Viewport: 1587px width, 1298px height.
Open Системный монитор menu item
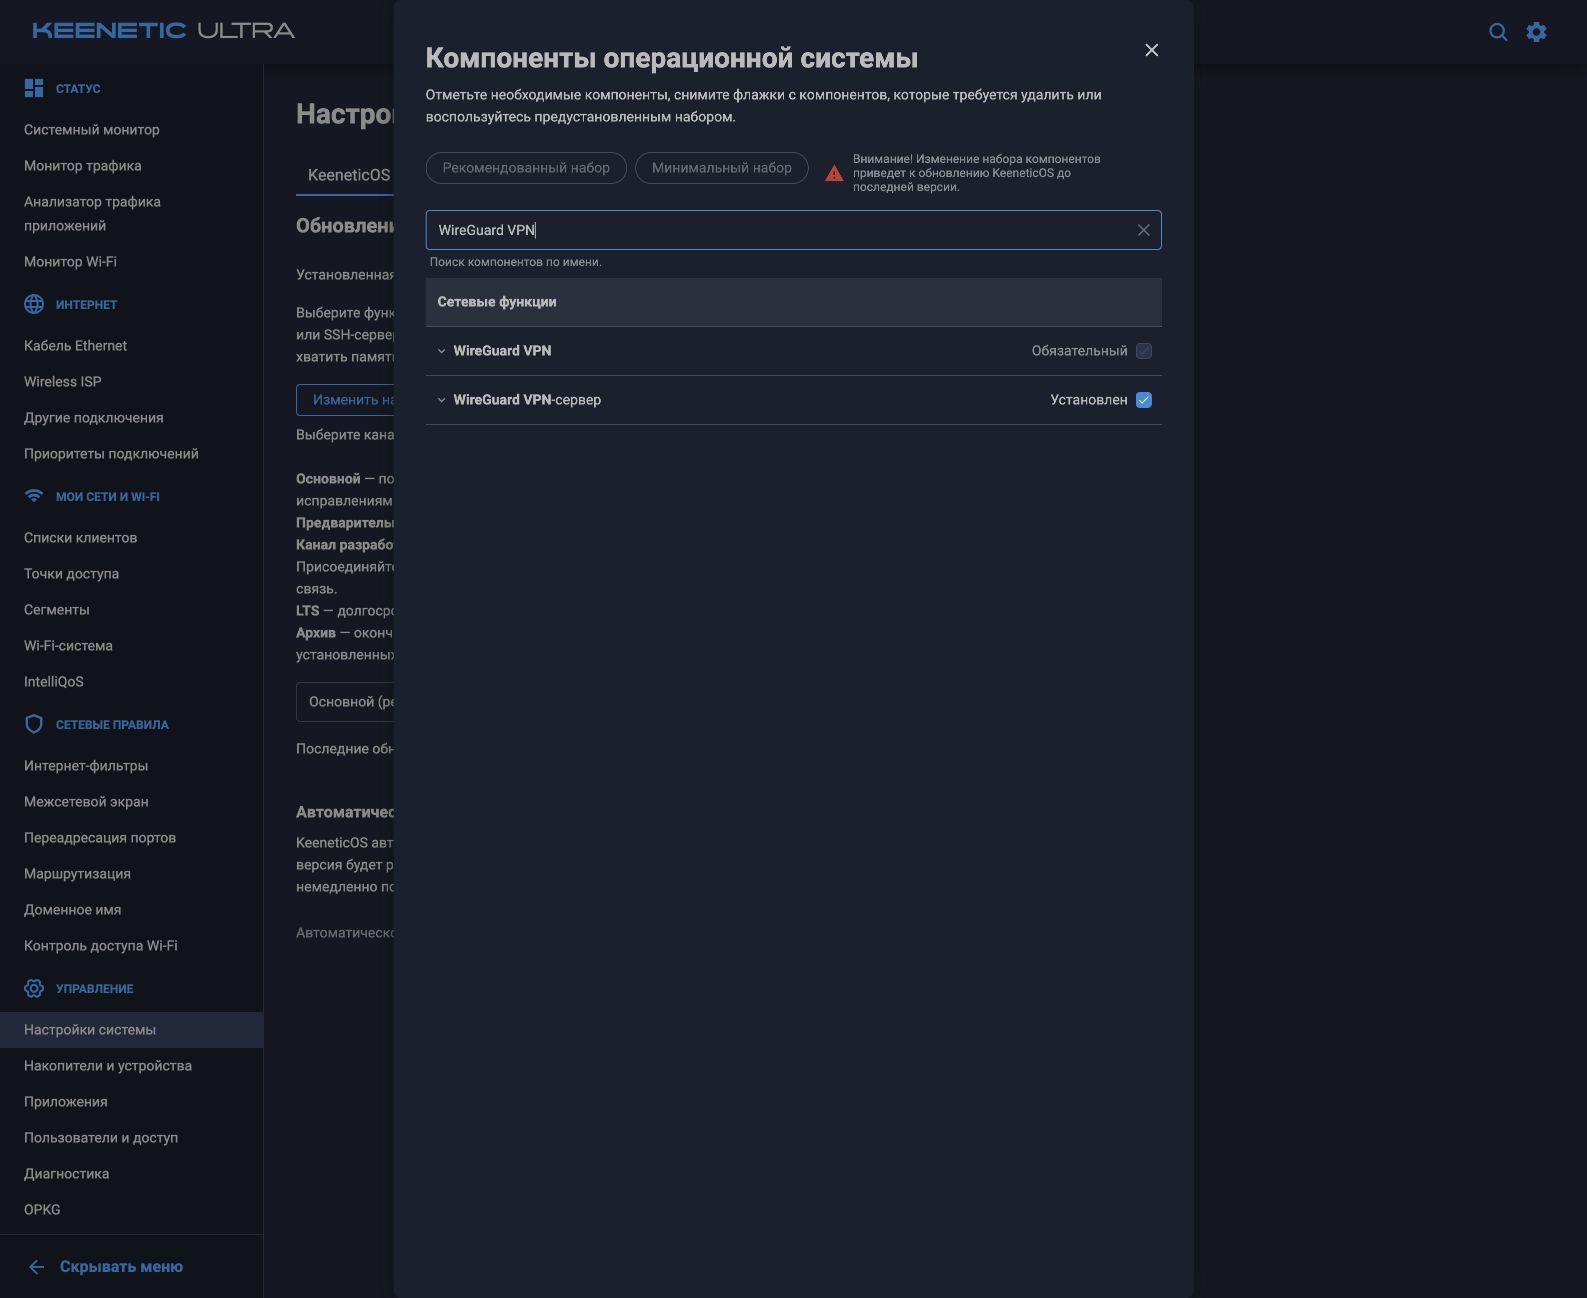coord(92,130)
